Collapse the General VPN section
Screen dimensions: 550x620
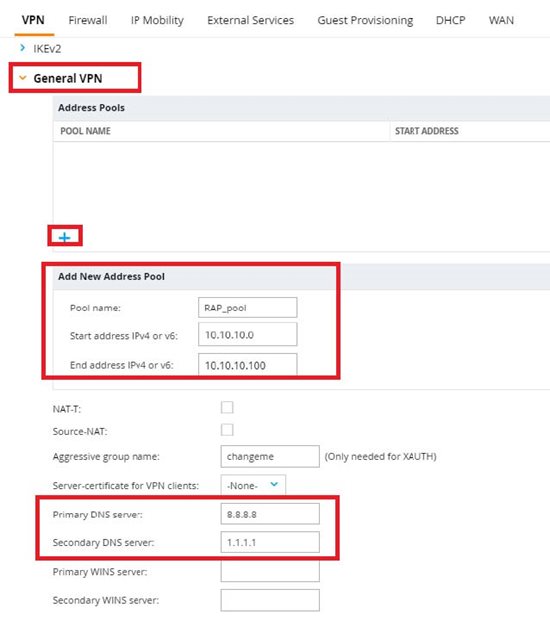(23, 78)
